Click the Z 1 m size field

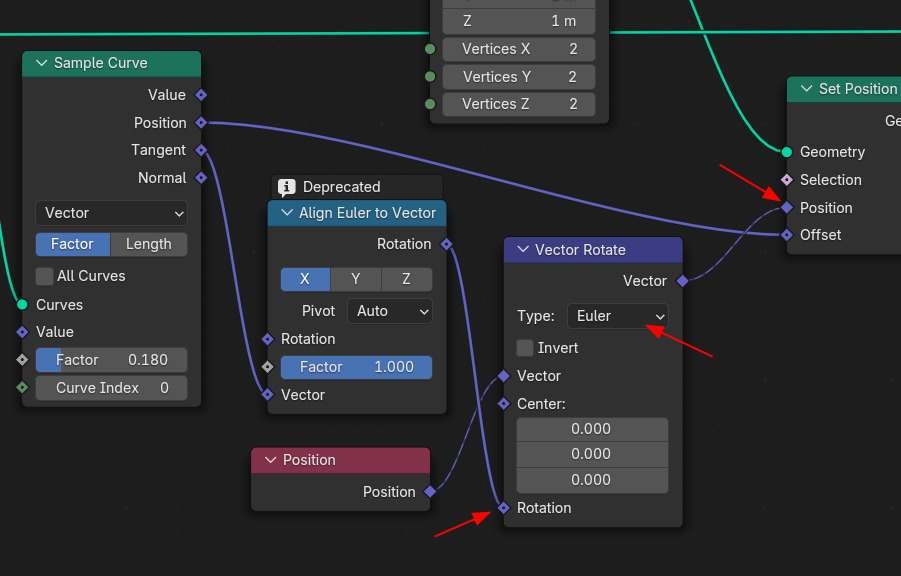coord(519,21)
